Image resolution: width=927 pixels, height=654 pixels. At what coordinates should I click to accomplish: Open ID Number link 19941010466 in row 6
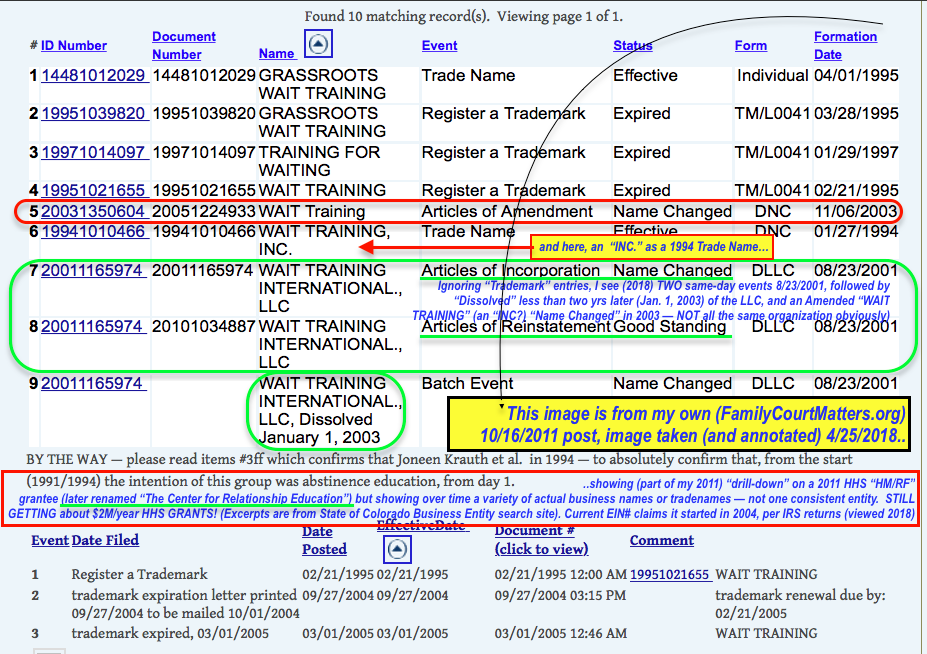pos(93,232)
